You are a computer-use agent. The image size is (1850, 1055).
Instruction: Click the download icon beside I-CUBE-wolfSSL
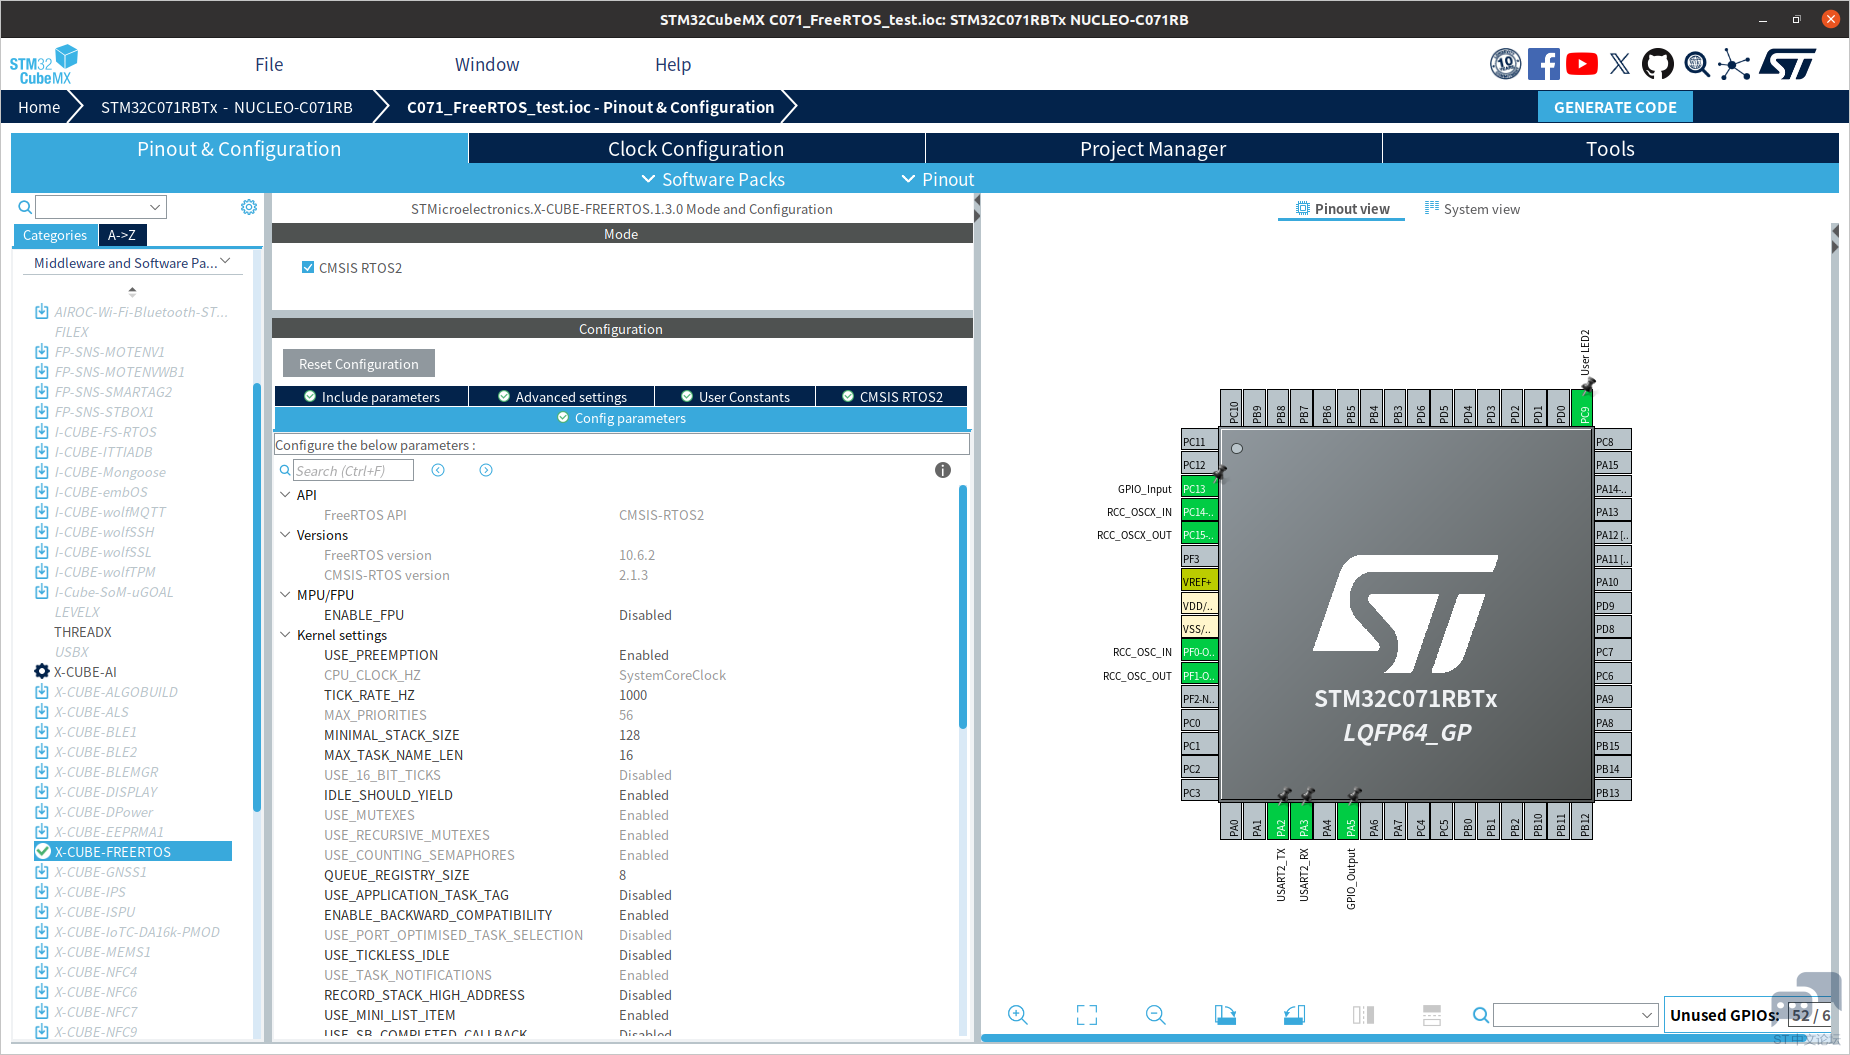(42, 552)
